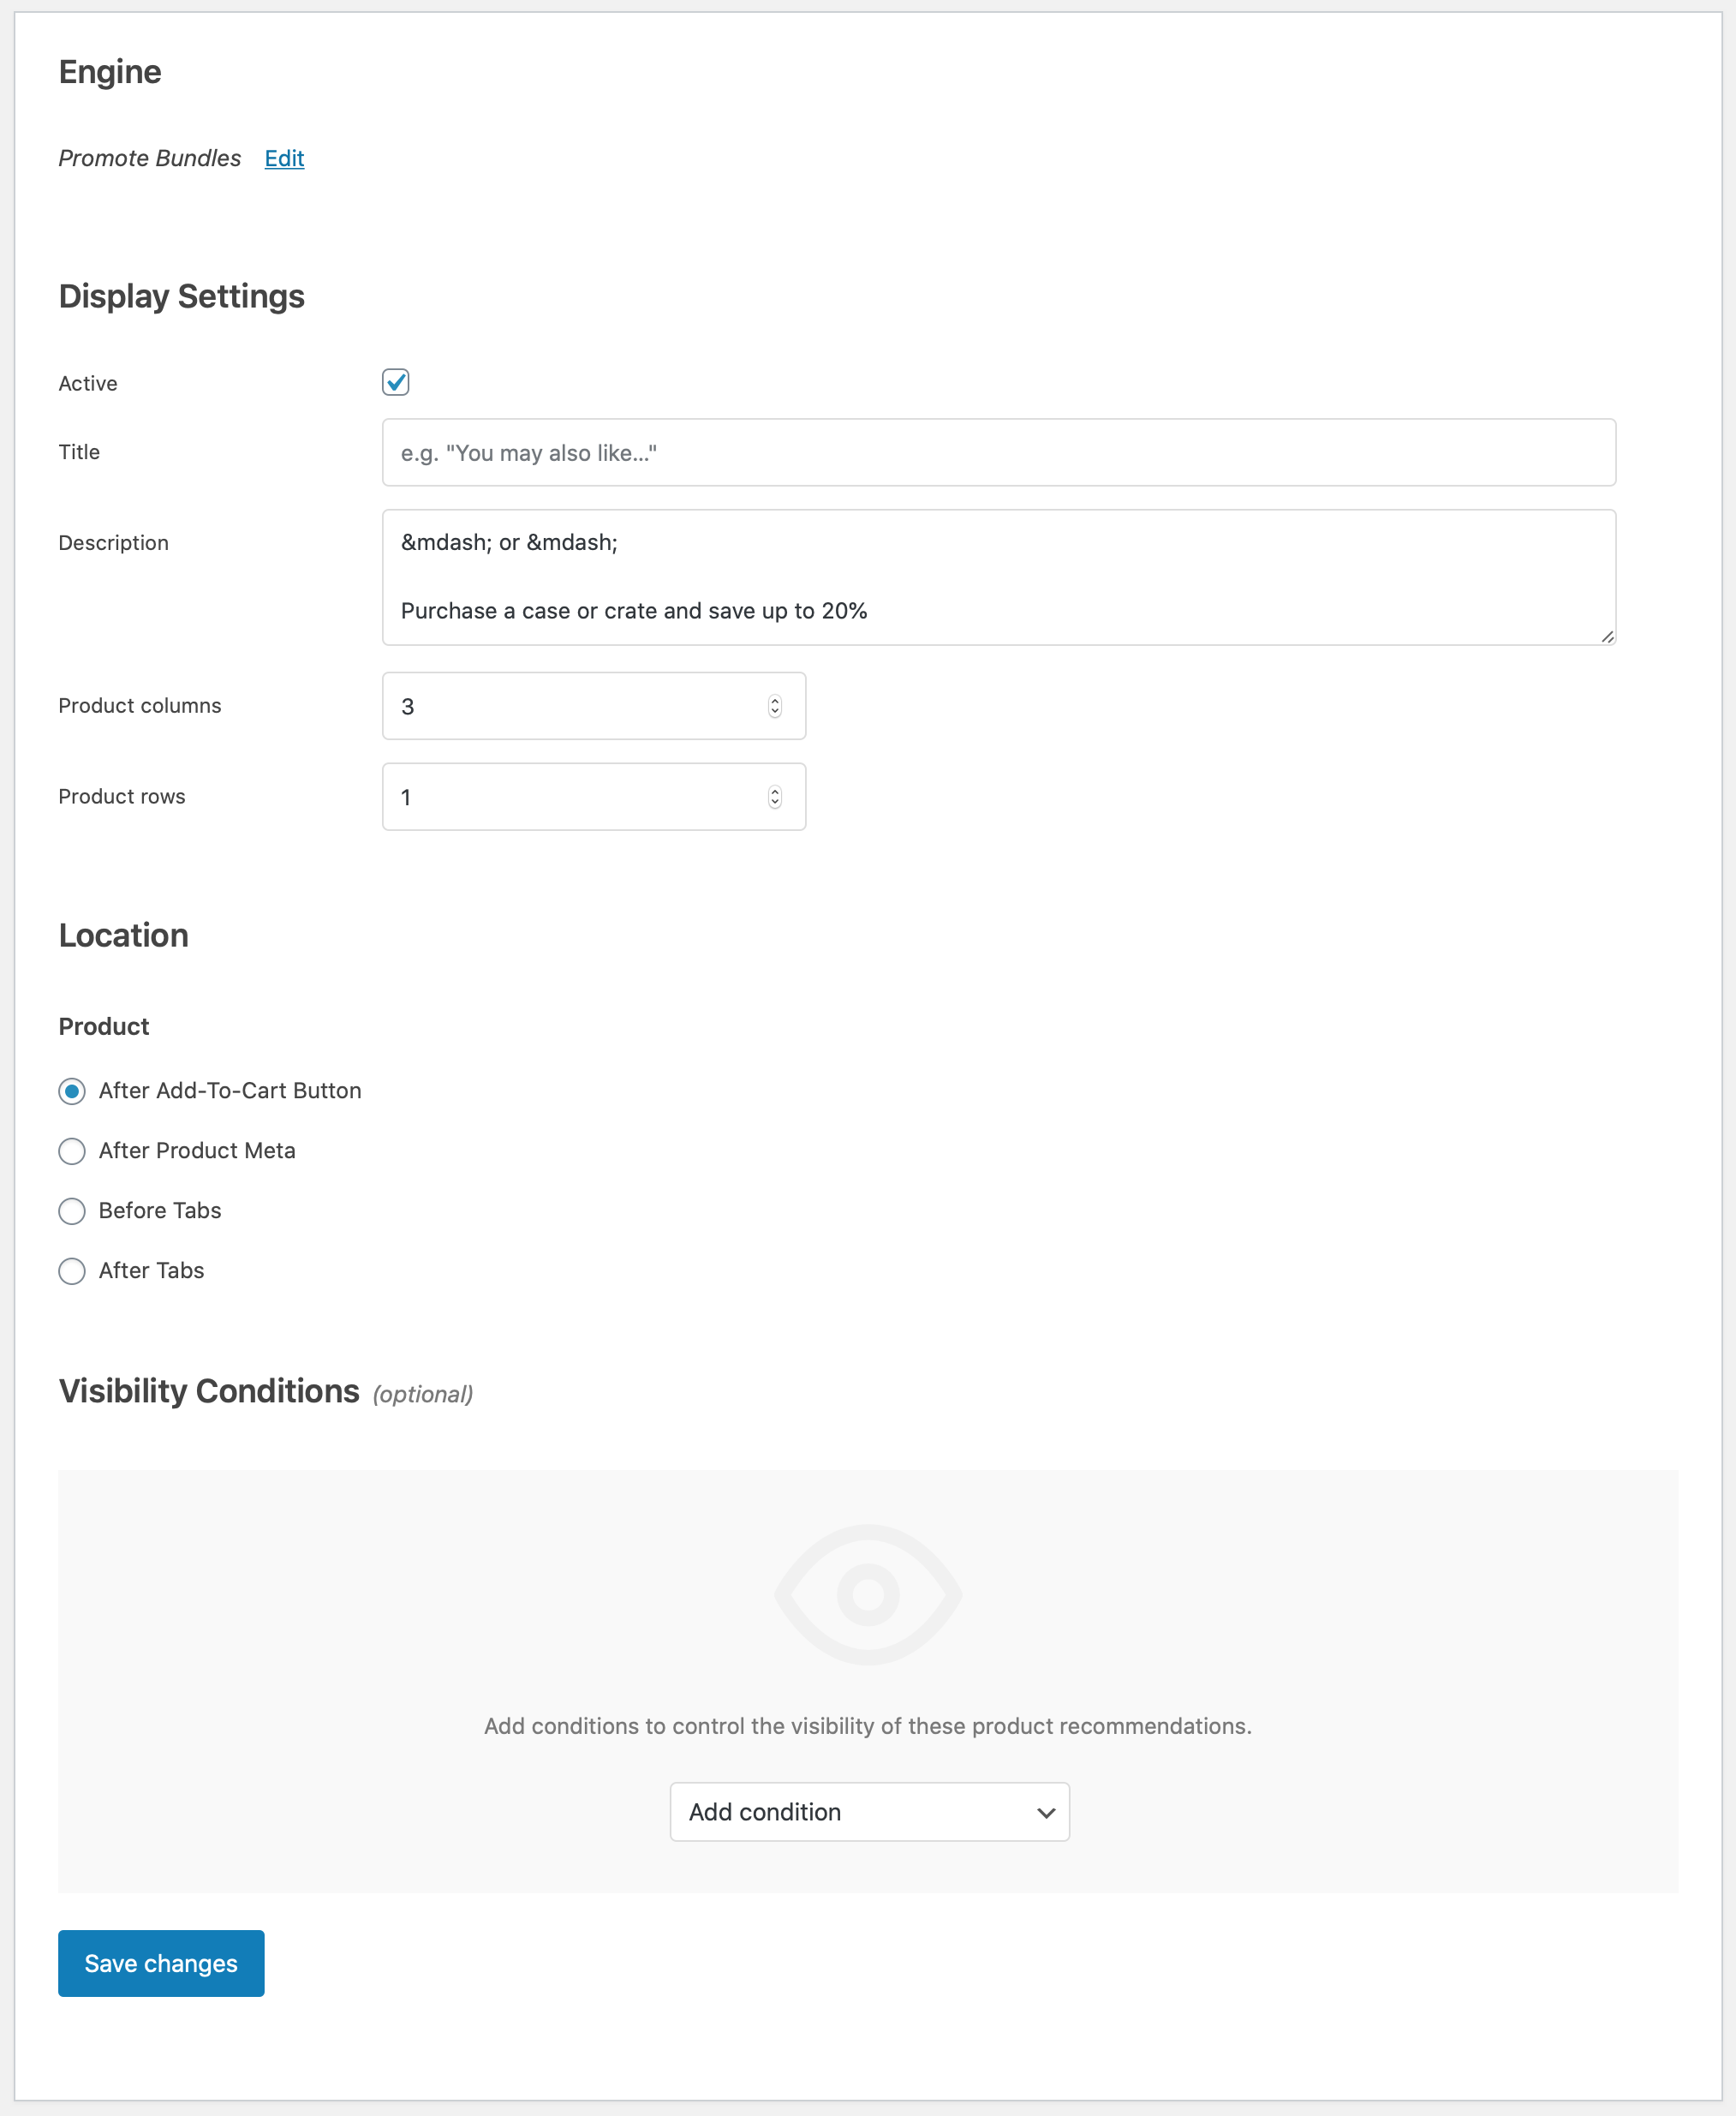Select After Add-To-Cart Button radio
Image resolution: width=1736 pixels, height=2116 pixels.
72,1091
